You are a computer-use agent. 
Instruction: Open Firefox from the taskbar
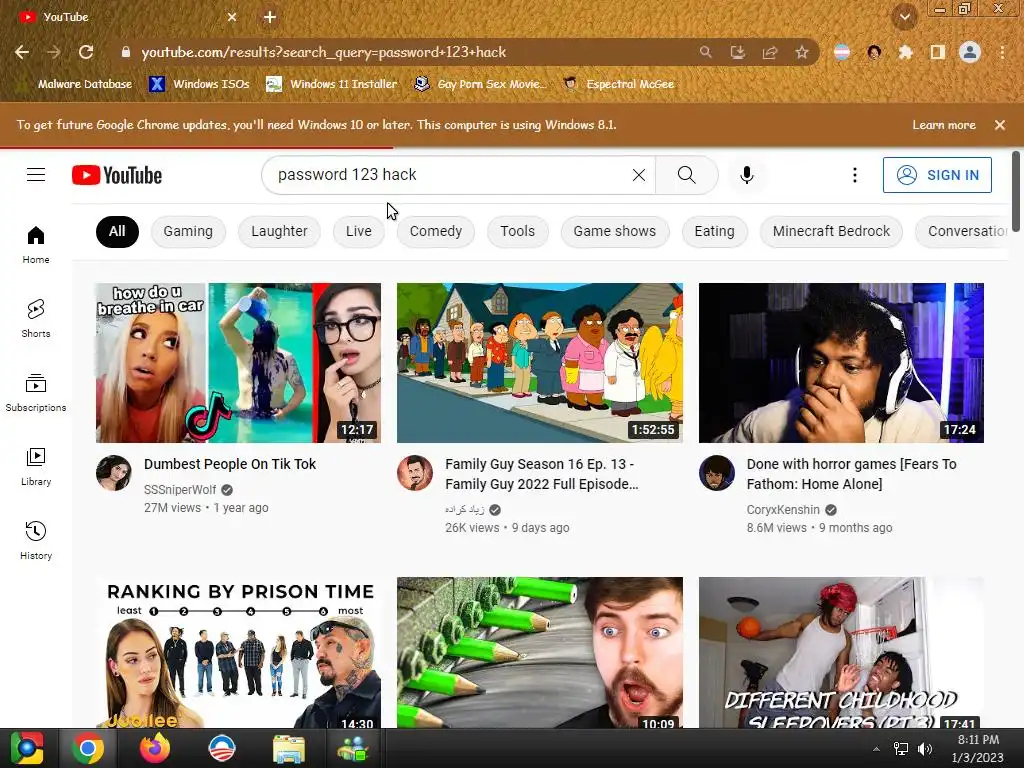pyautogui.click(x=155, y=748)
